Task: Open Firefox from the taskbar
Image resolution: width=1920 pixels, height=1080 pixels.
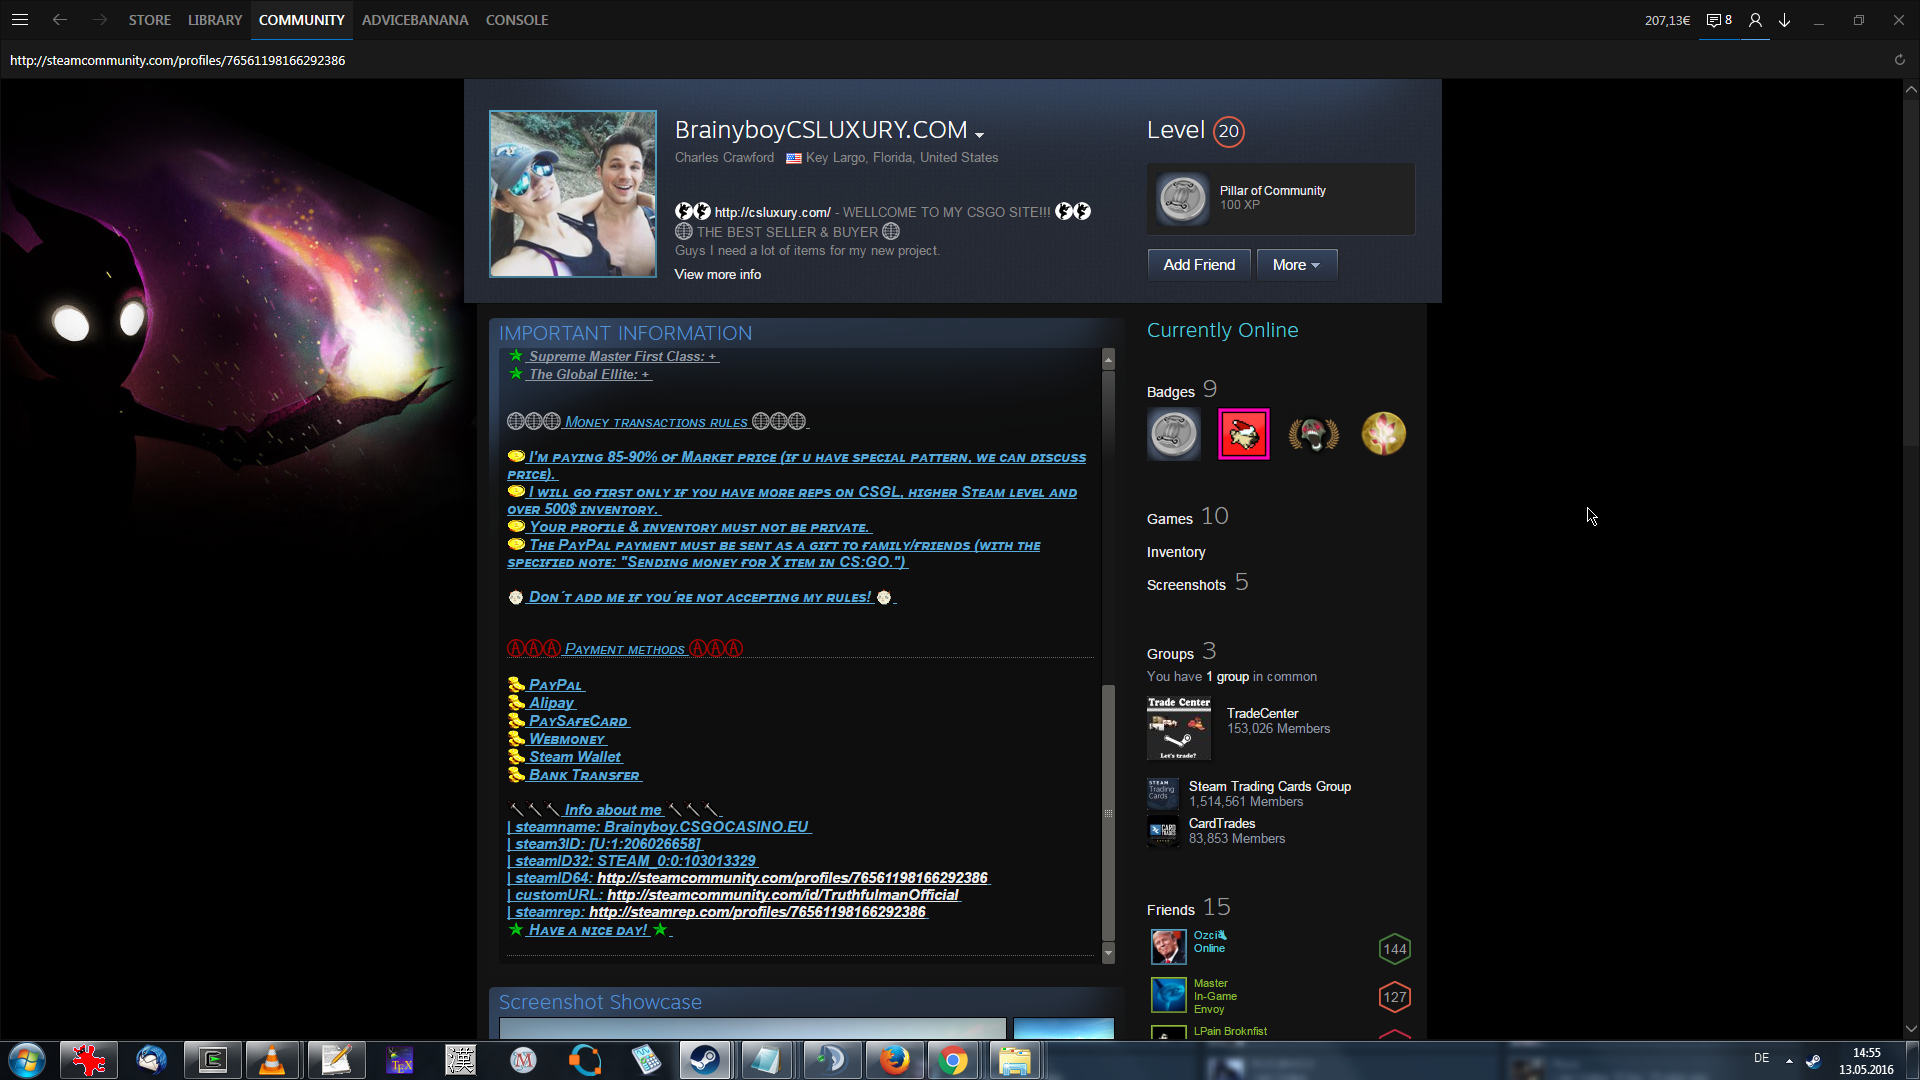Action: coord(894,1060)
